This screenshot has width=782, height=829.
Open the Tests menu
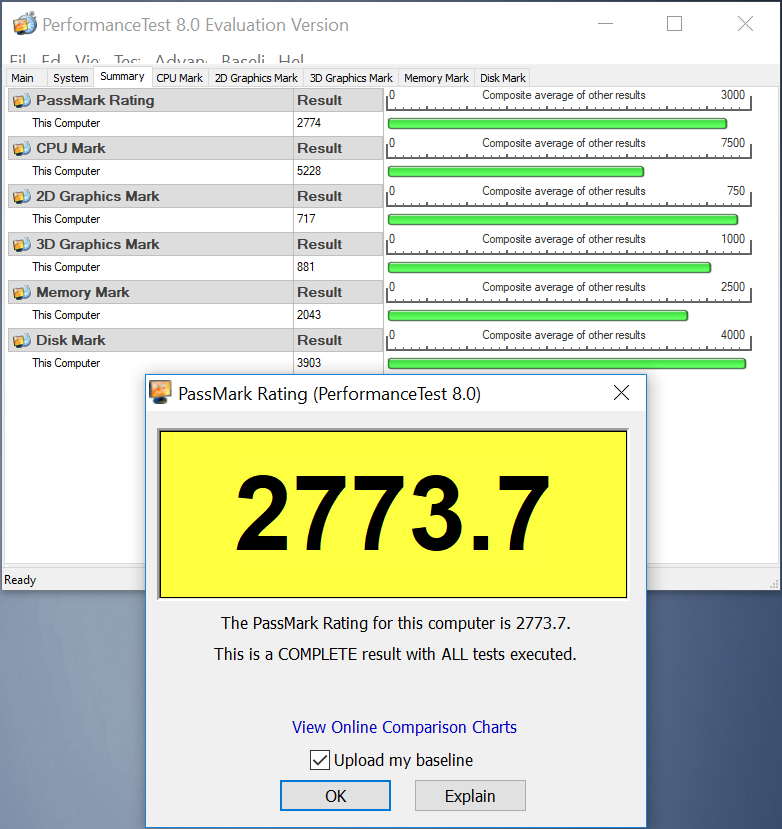(127, 59)
